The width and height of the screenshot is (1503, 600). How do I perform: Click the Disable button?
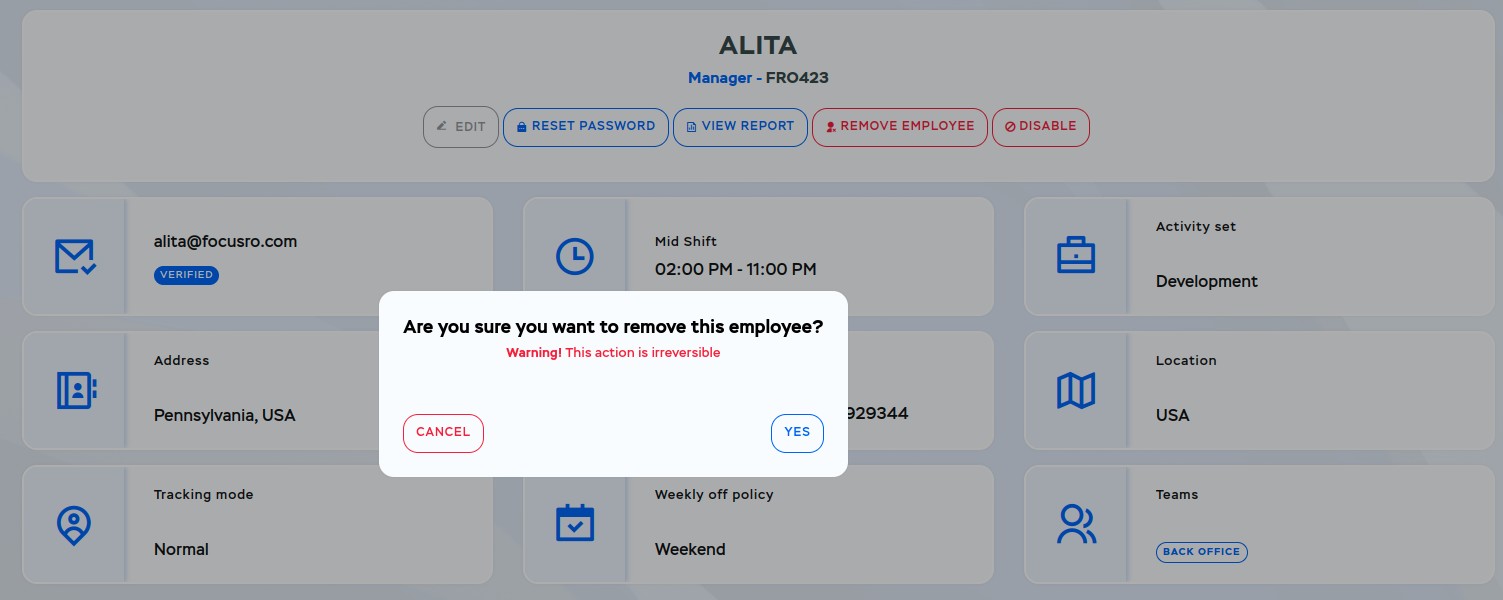pos(1041,127)
